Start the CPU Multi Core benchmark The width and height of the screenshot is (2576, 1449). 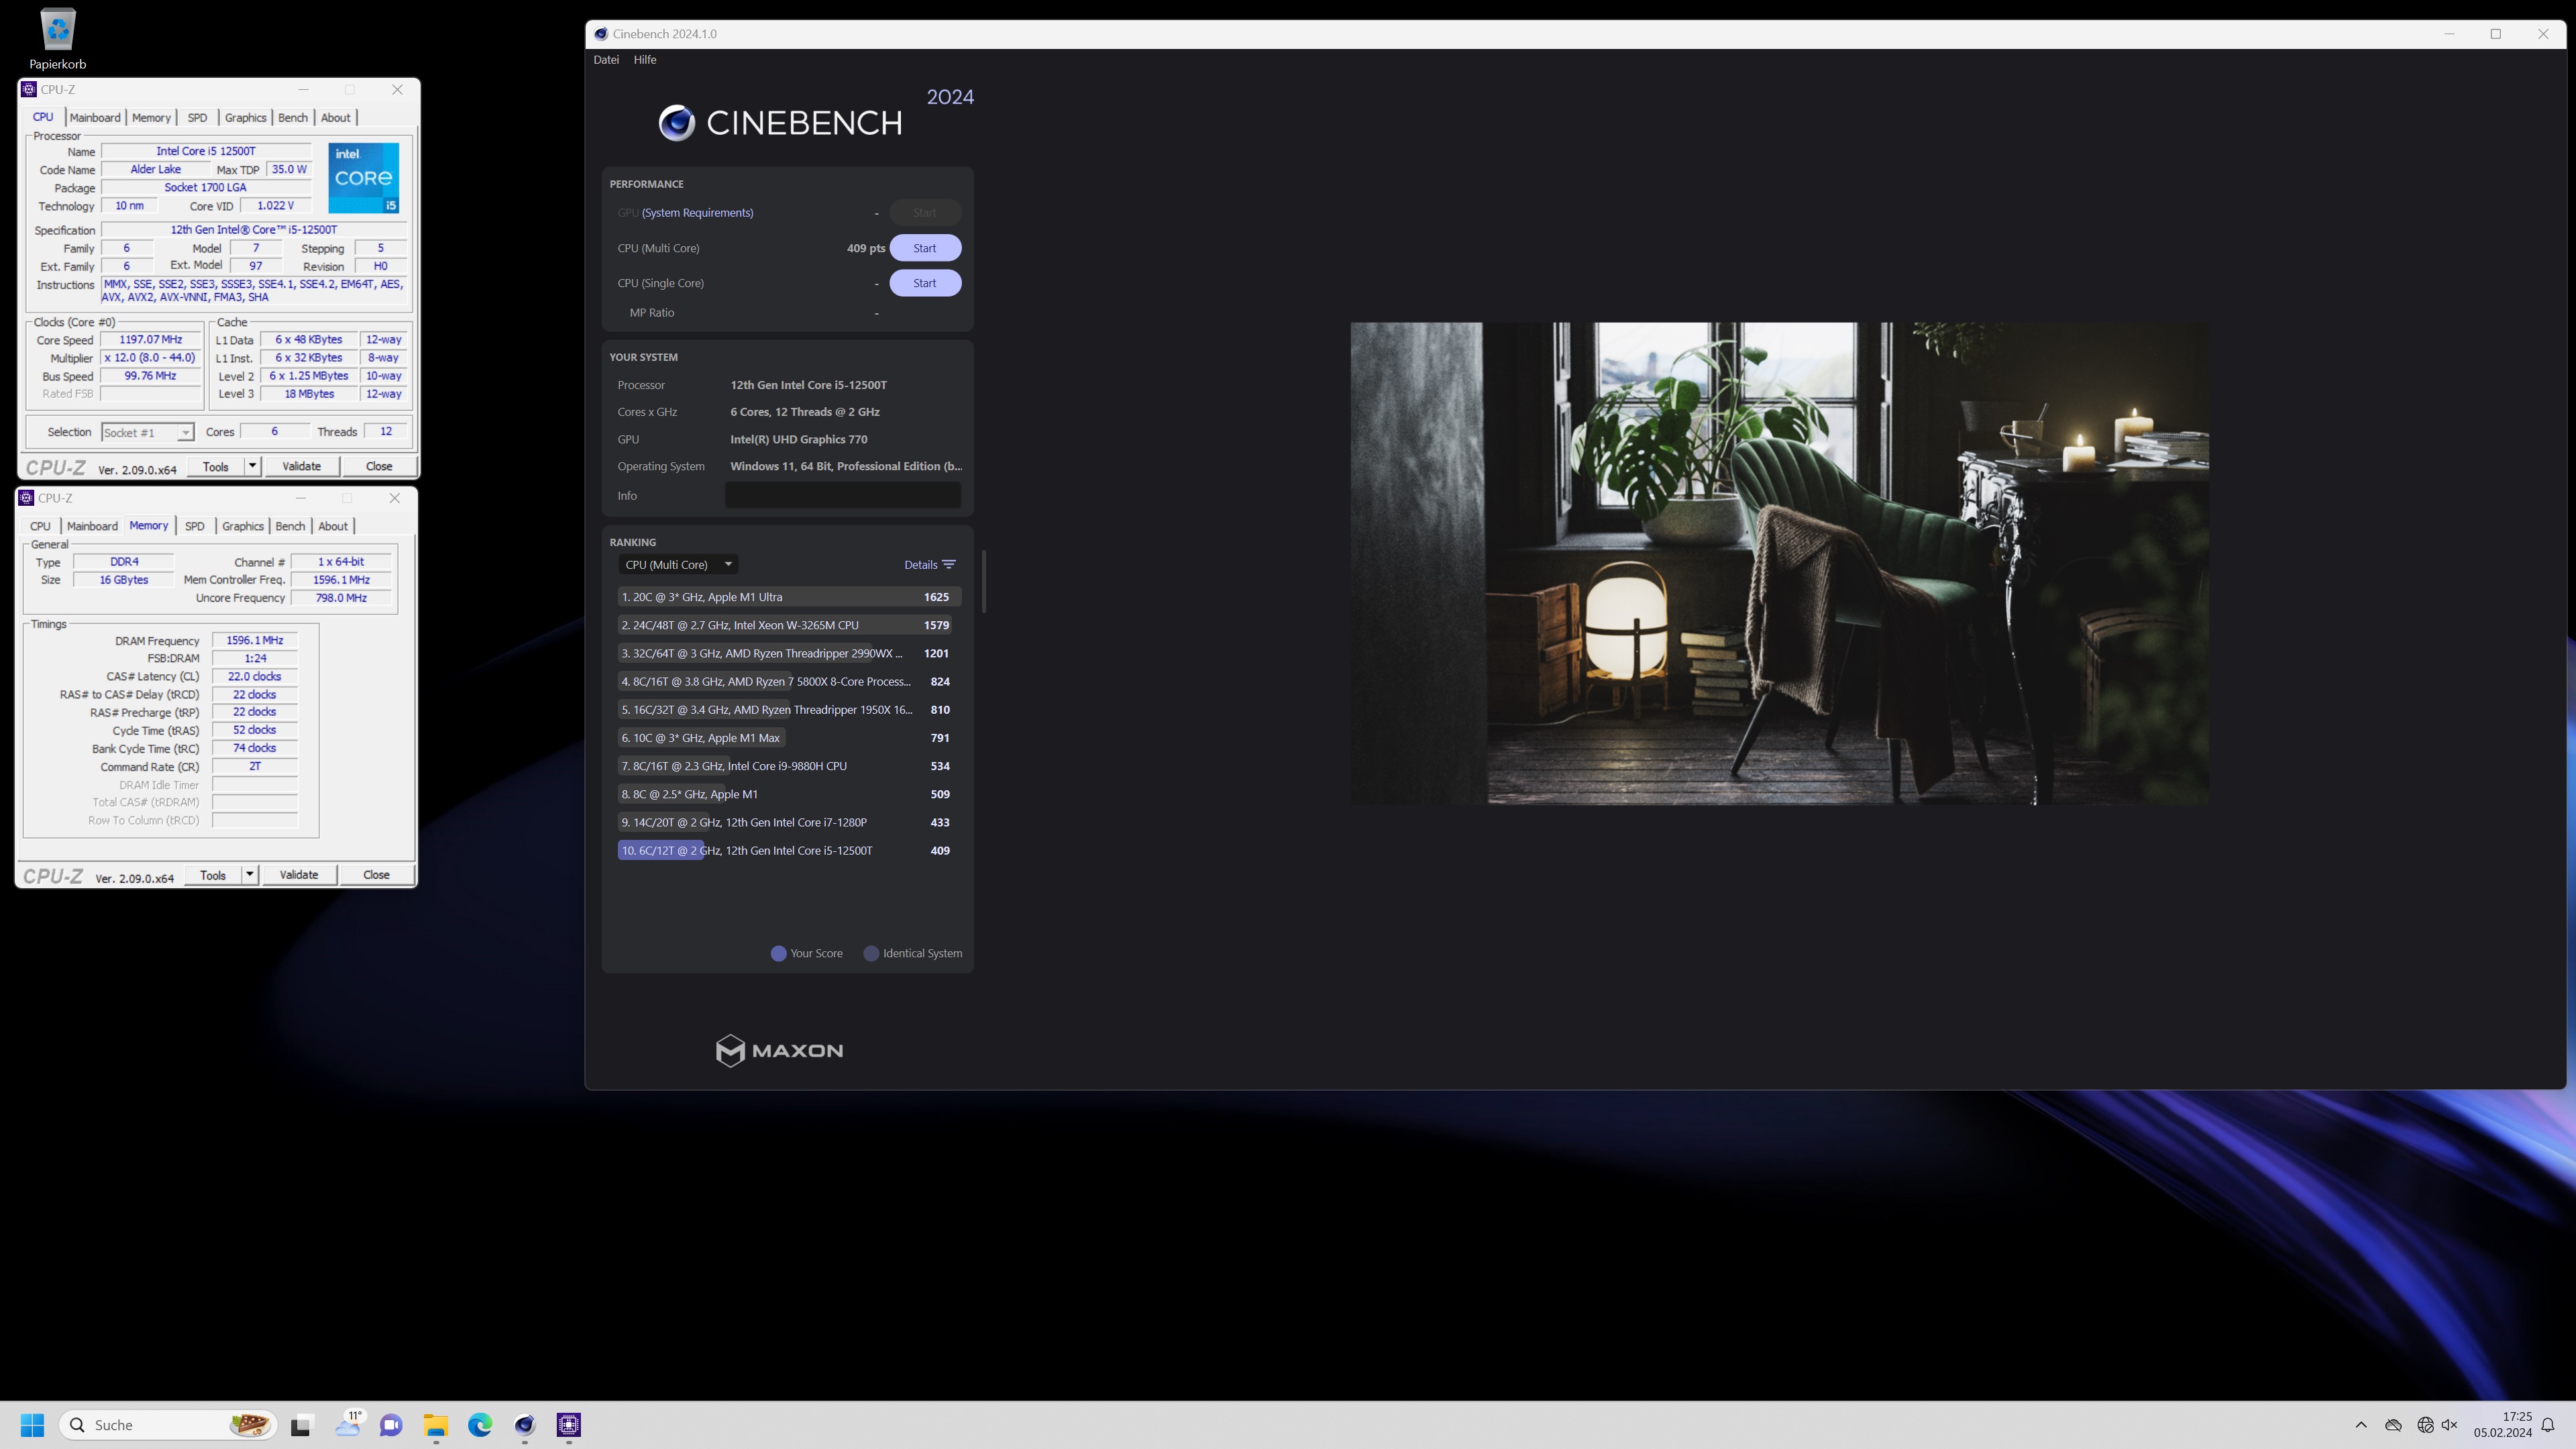[x=924, y=248]
